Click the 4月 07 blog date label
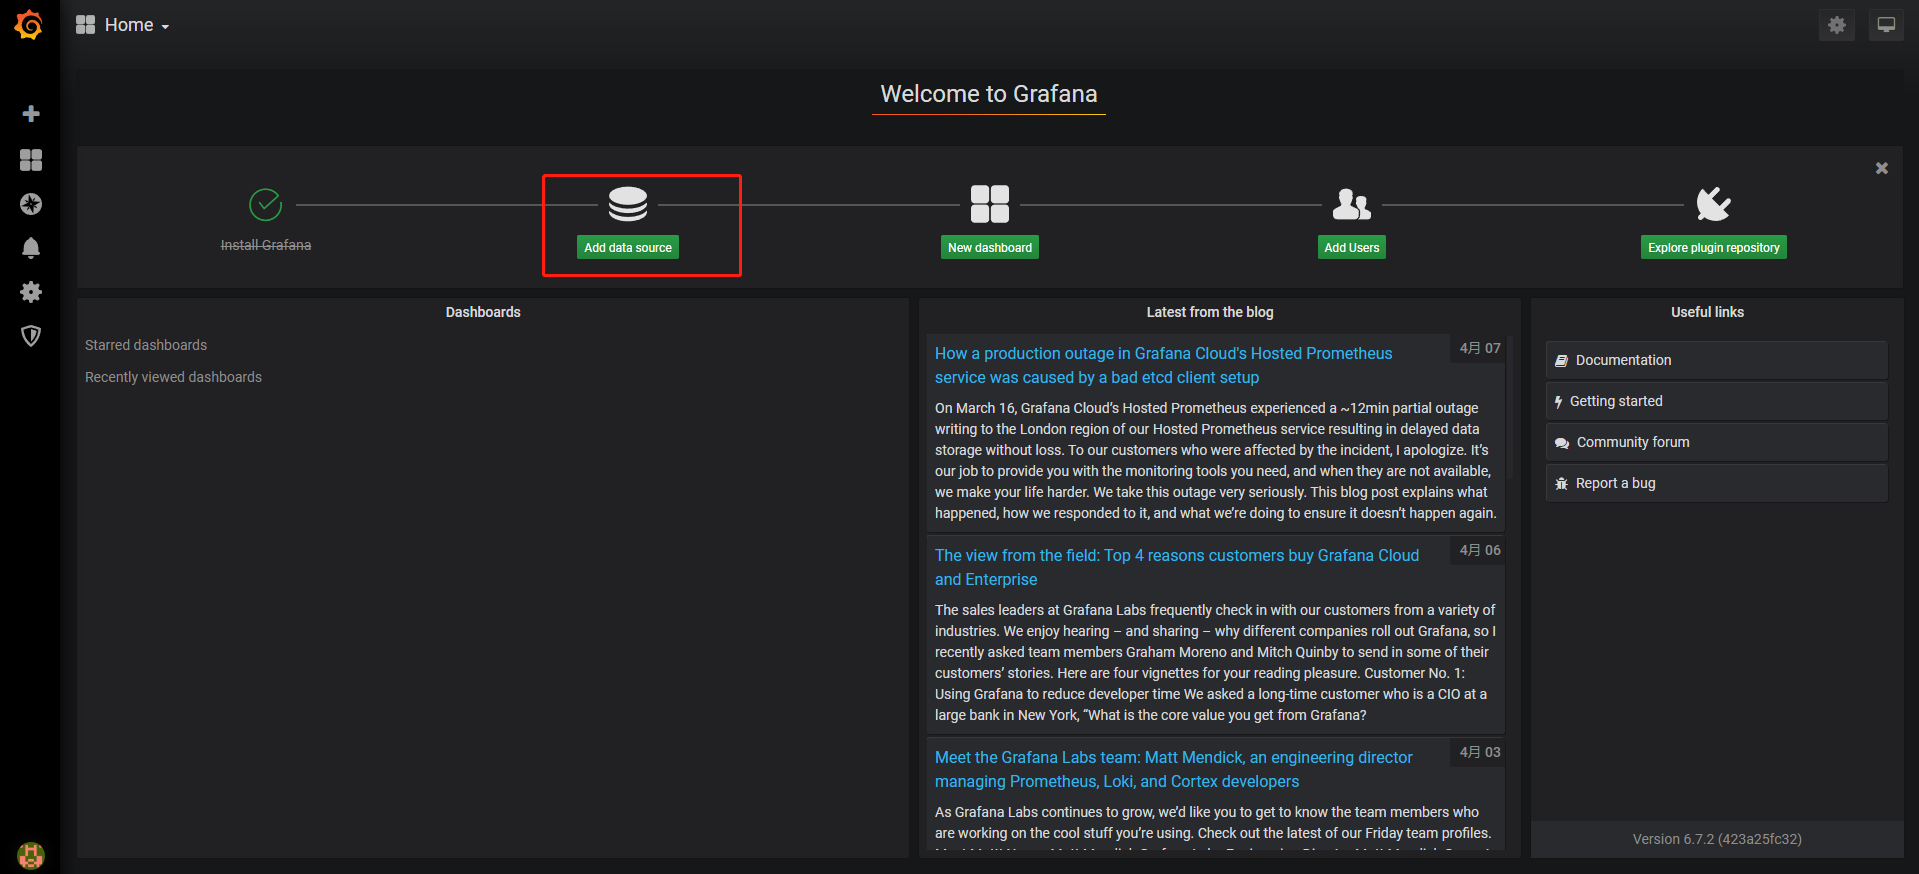This screenshot has height=874, width=1919. coord(1479,348)
